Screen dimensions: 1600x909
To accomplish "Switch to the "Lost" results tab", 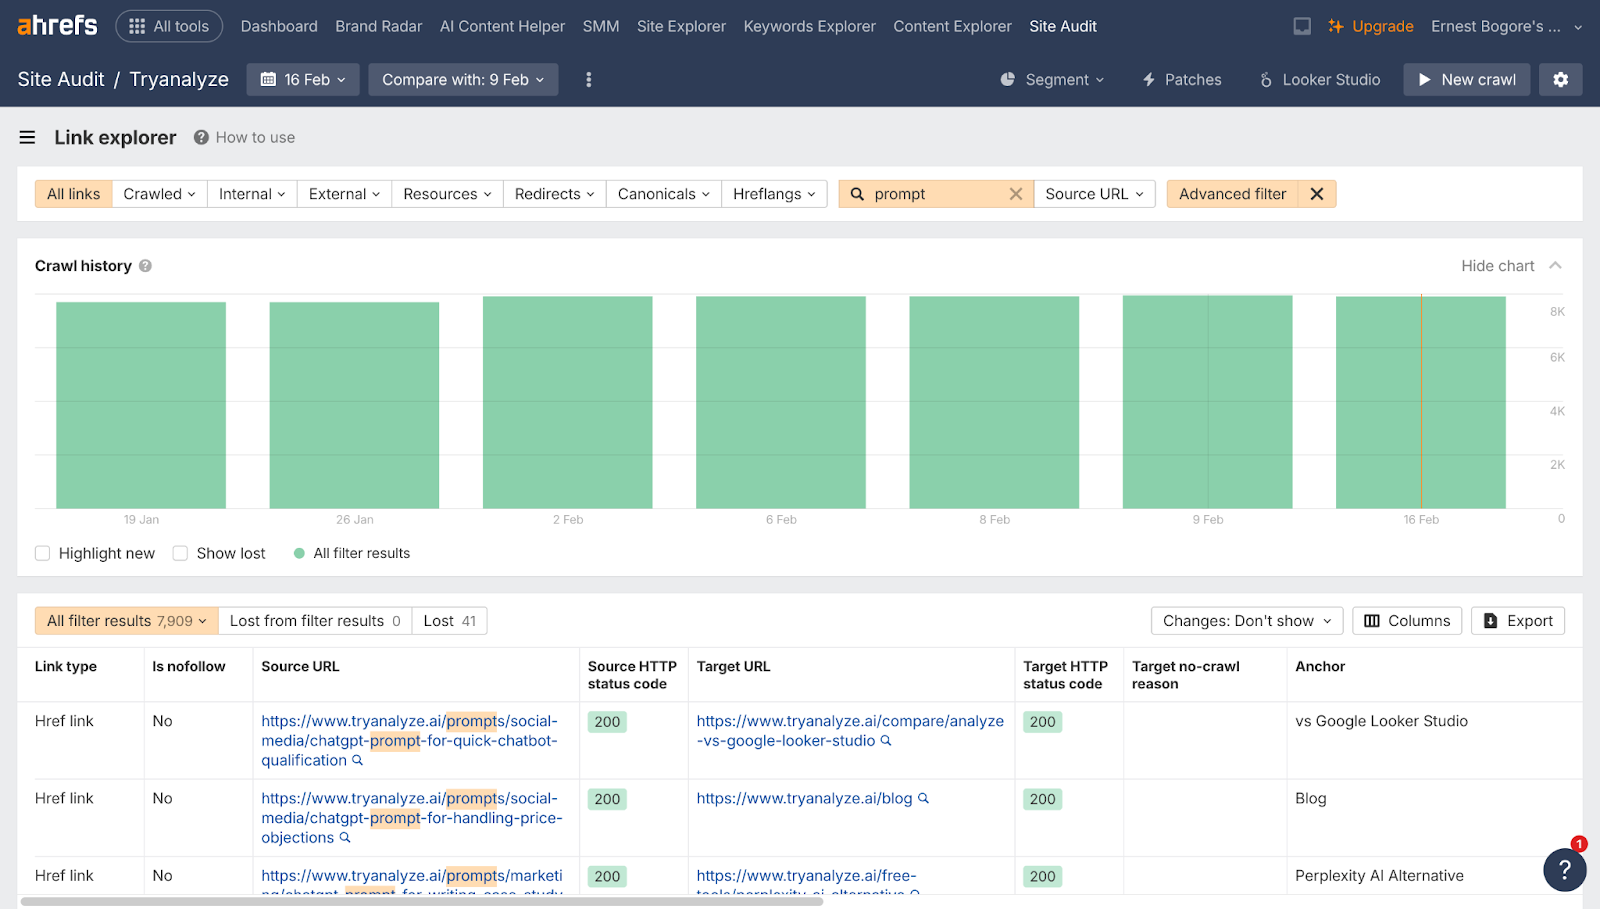I will pyautogui.click(x=449, y=620).
